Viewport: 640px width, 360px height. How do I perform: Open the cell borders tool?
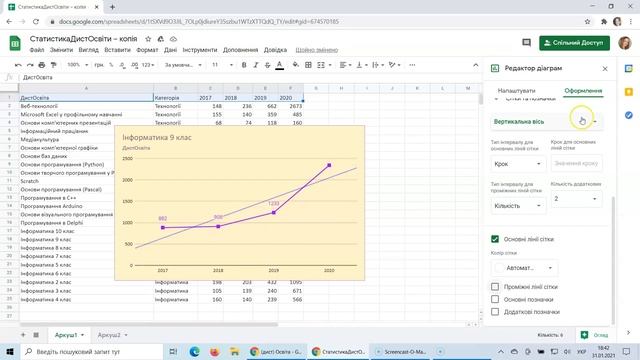[x=309, y=65]
